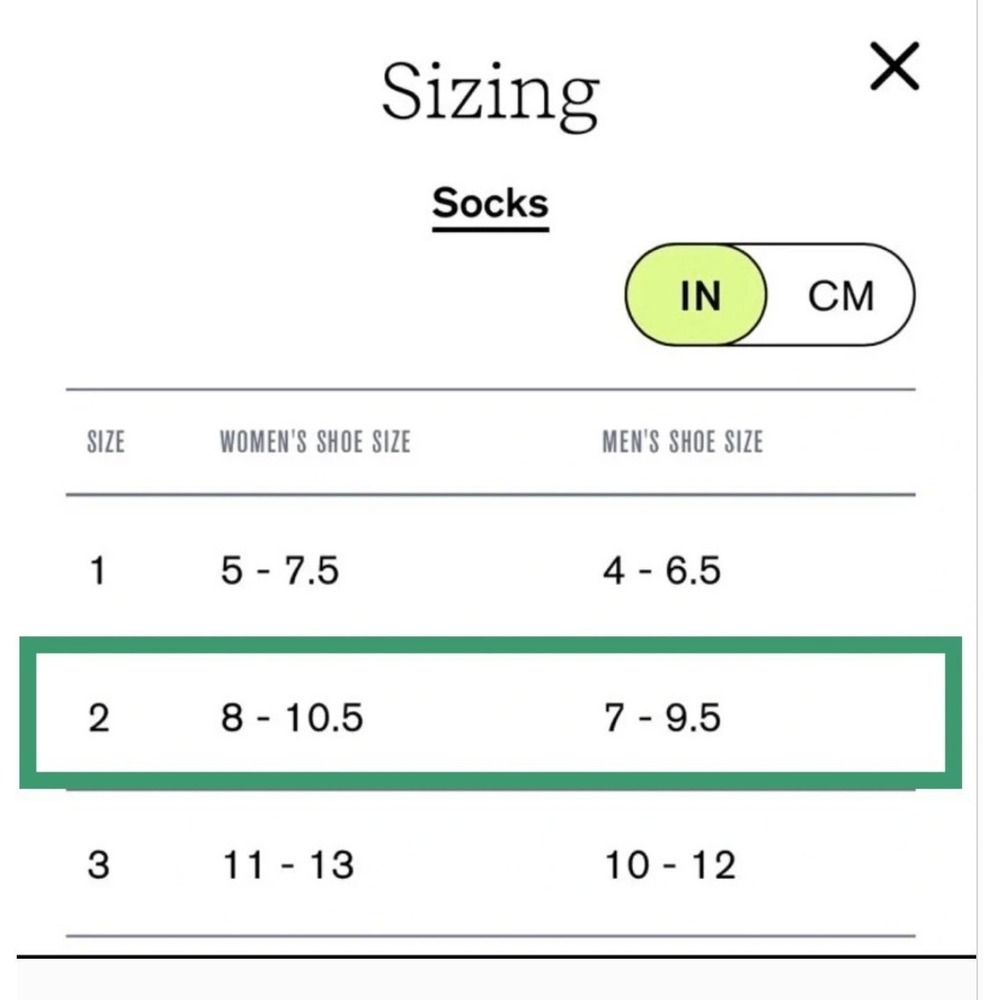The image size is (1000, 1000).
Task: Click women's range 11 - 13
Action: 288,865
